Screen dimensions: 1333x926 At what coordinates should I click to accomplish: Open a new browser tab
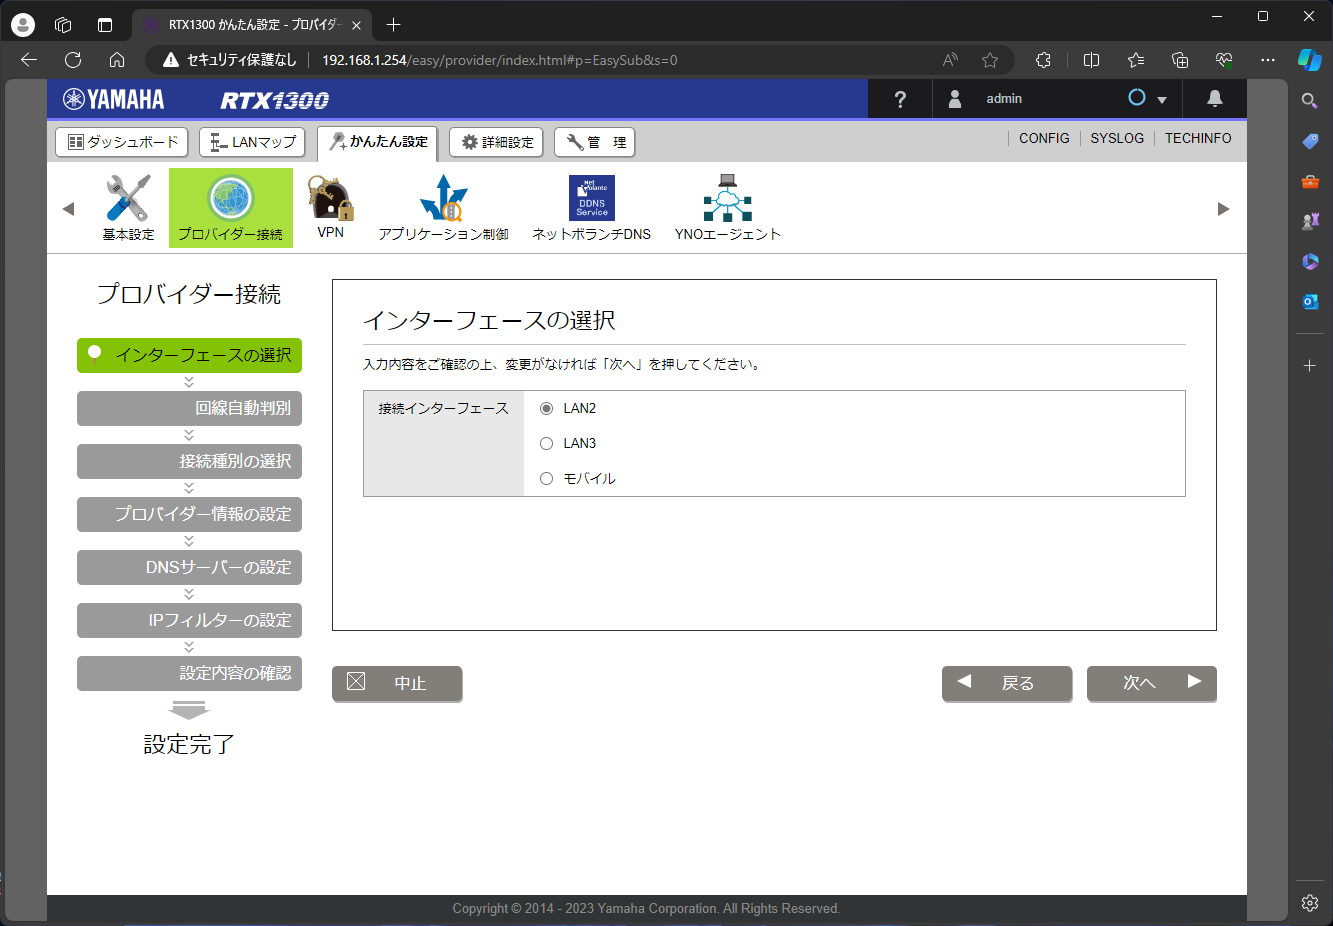[393, 25]
